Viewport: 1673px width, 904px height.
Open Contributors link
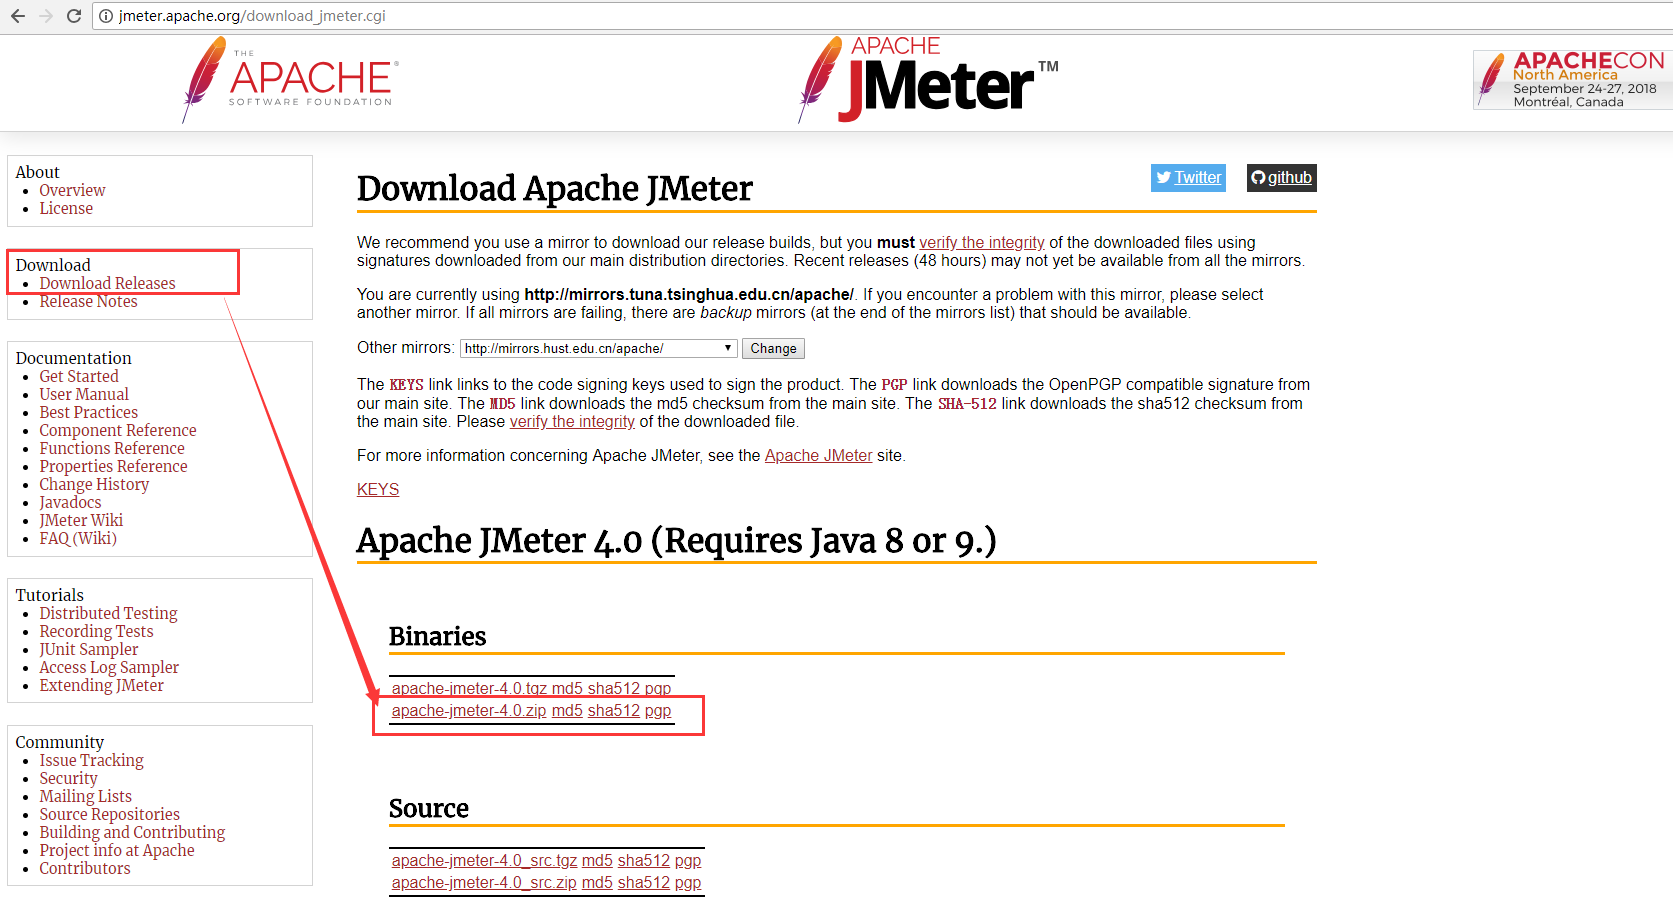85,868
